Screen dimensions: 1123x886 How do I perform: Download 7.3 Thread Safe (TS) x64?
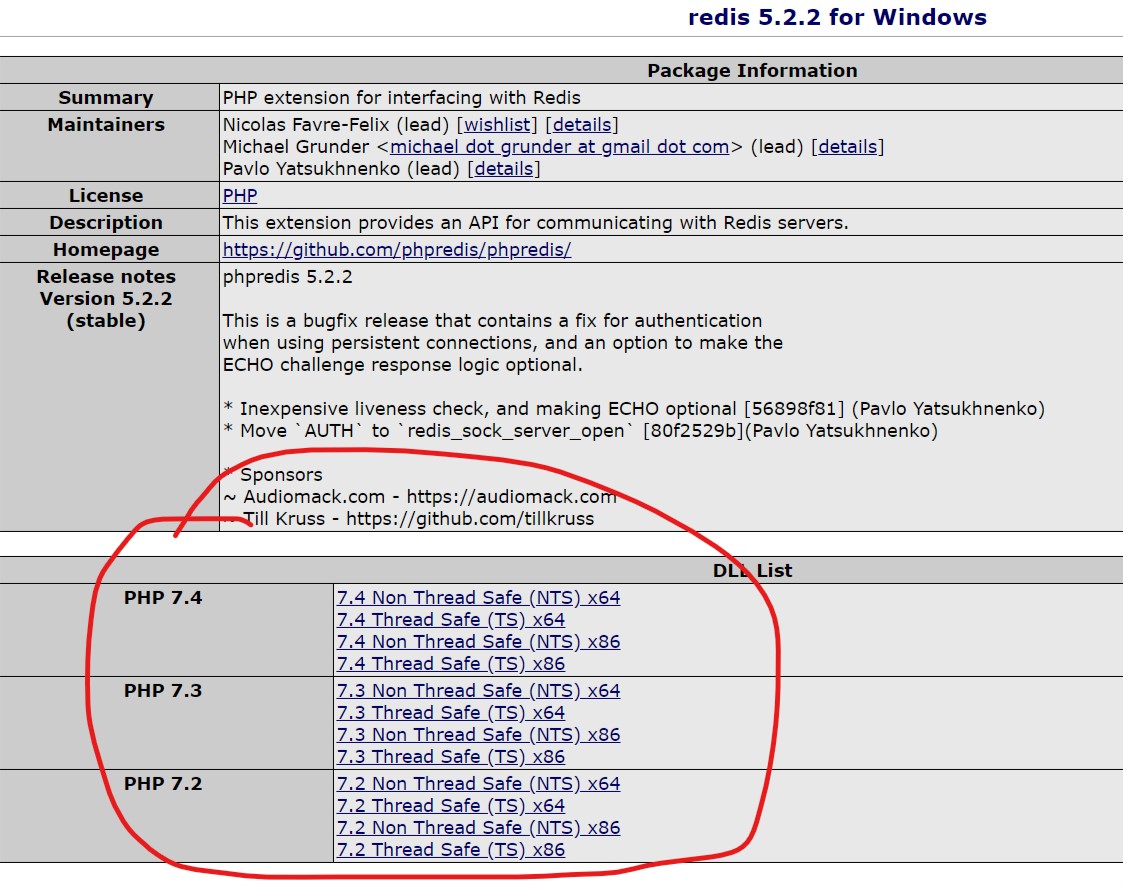coord(451,713)
